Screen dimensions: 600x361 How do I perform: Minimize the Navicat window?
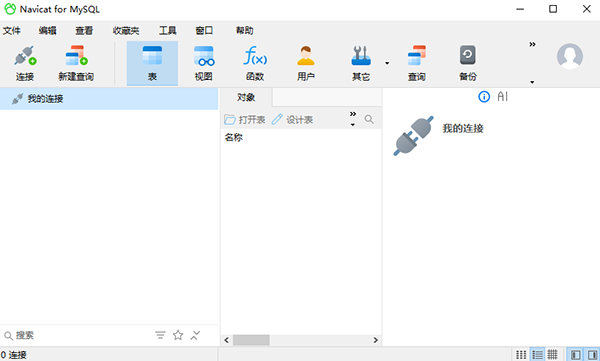click(520, 9)
